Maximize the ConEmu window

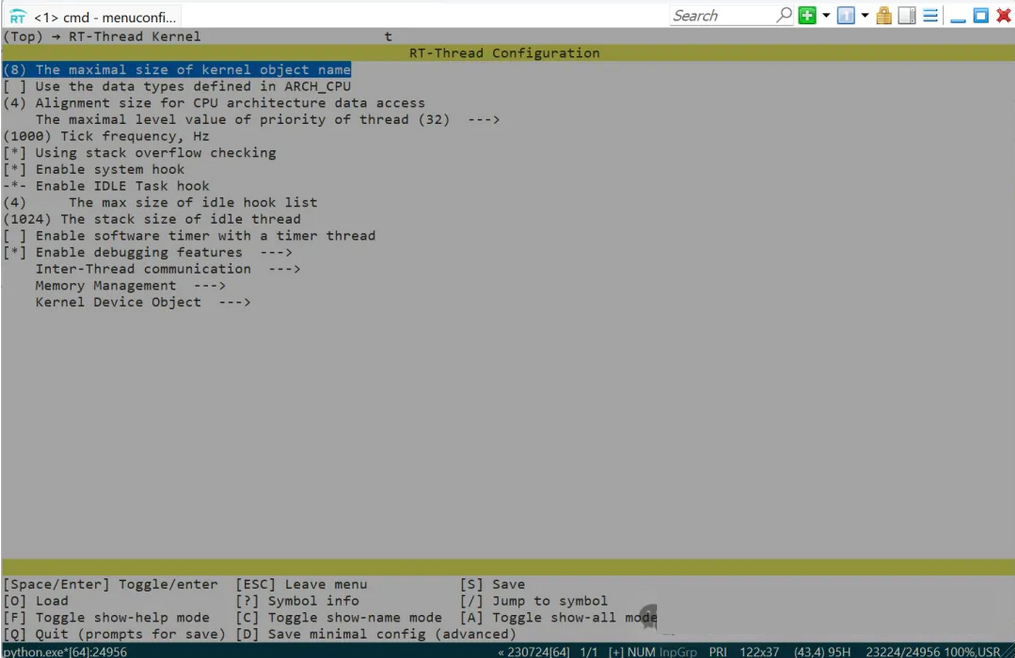coord(981,16)
